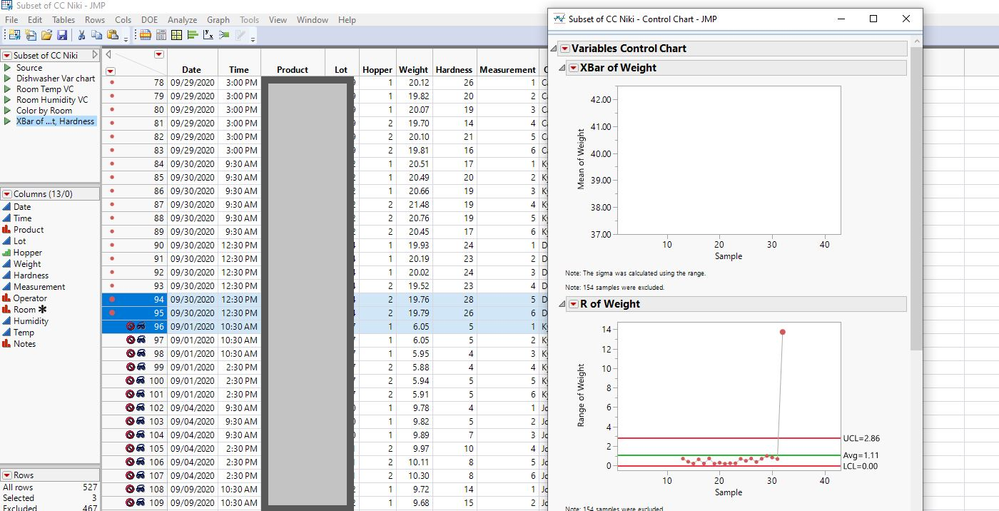Toggle excluded state marker on row 96
This screenshot has height=511, width=999.
click(130, 326)
